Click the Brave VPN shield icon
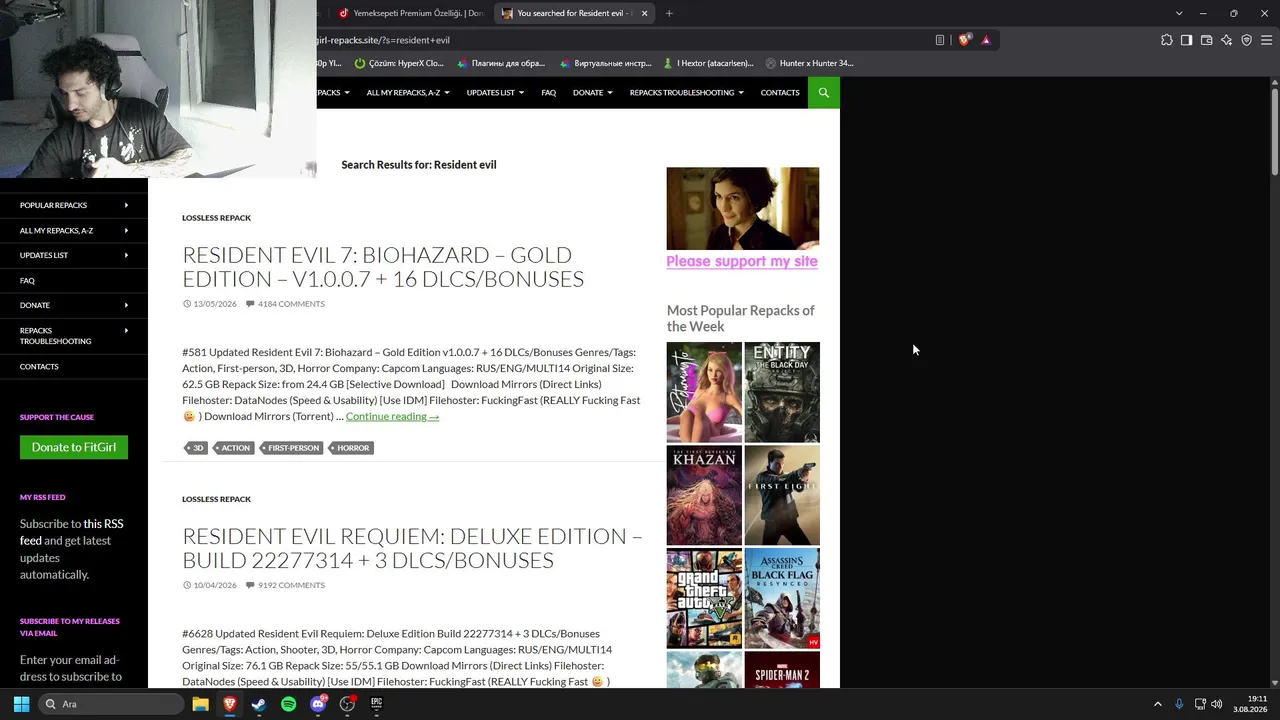The image size is (1280, 720). point(1247,40)
